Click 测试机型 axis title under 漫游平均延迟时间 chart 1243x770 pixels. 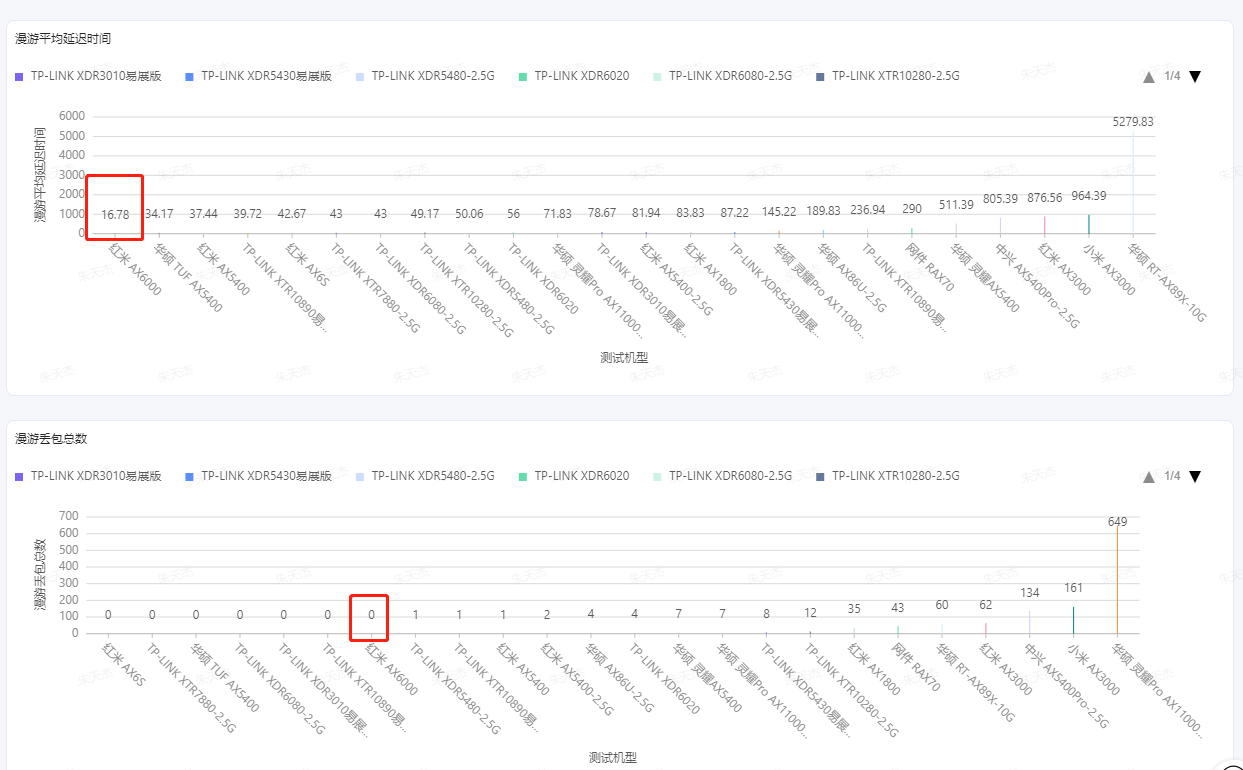624,357
